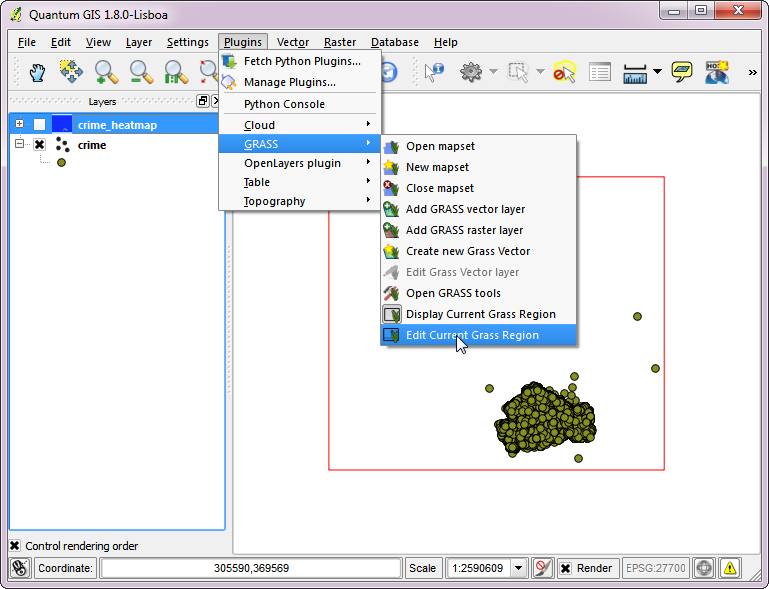Open the action gear dropdown arrow

[493, 72]
